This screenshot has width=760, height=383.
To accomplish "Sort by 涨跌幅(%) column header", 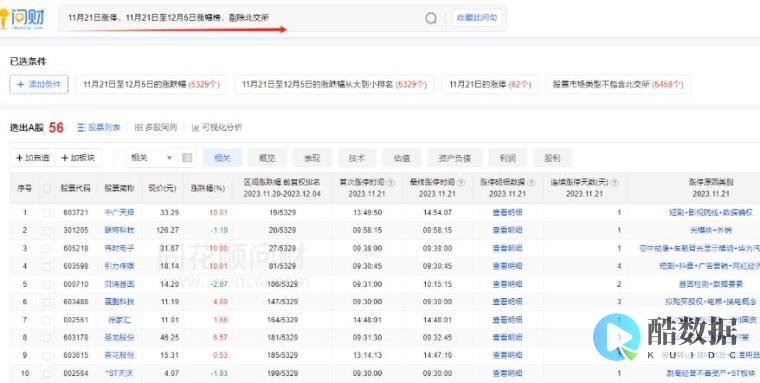I will pyautogui.click(x=208, y=188).
